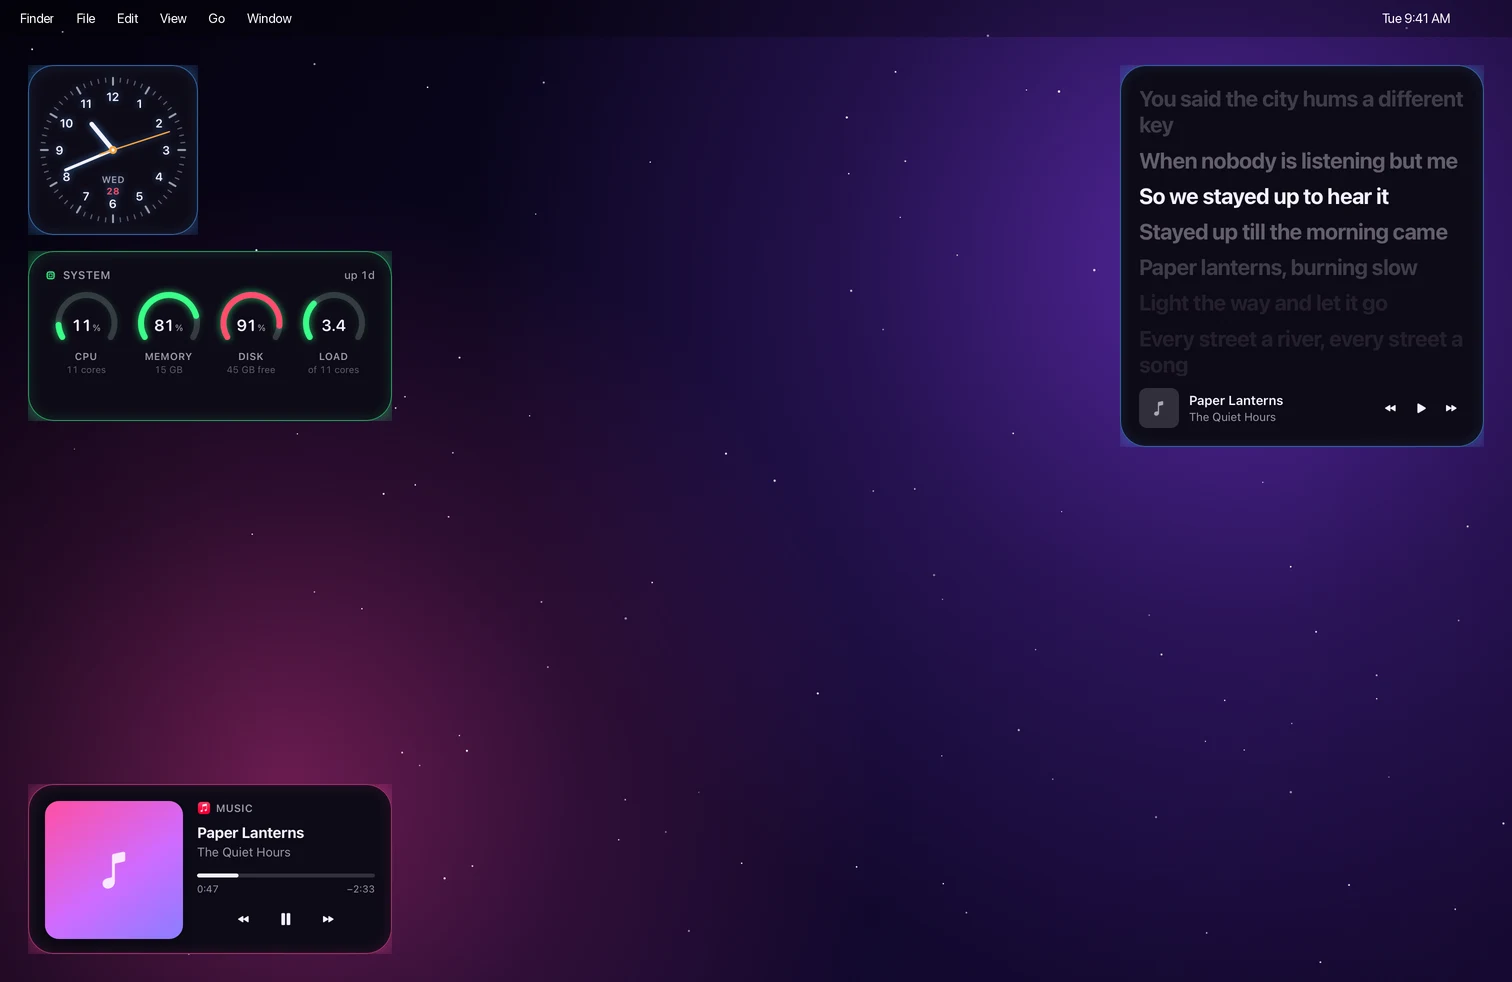The image size is (1512, 982).
Task: Open the Finder menu
Action: (37, 18)
